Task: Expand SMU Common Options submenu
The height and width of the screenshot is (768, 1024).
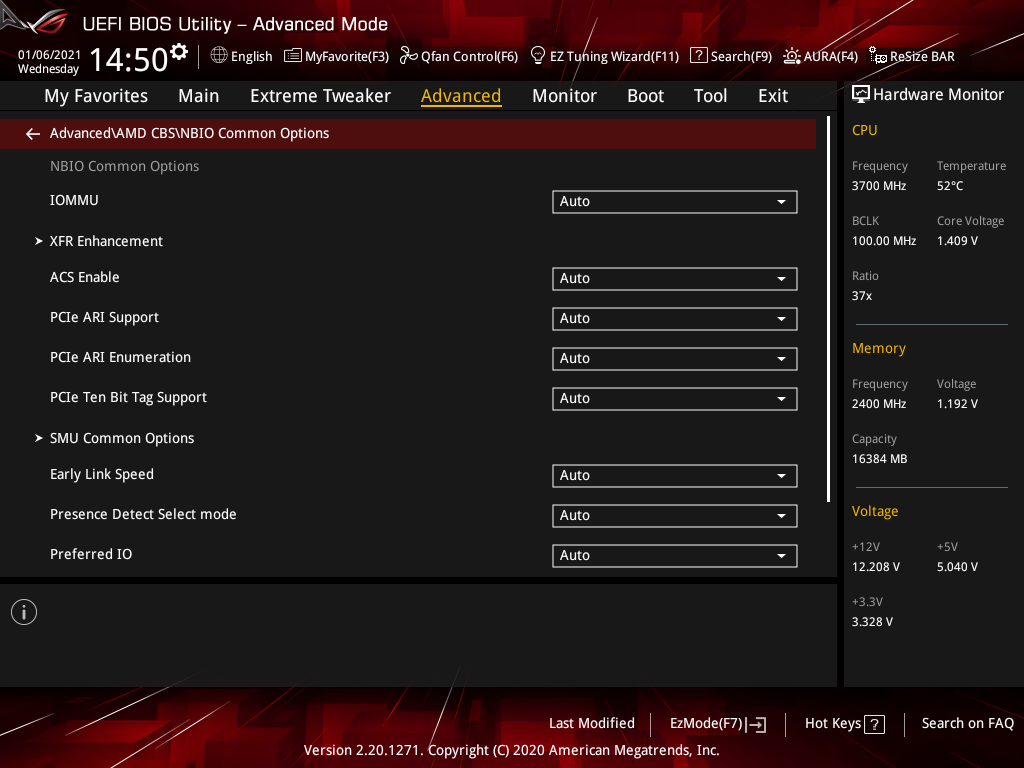Action: (x=121, y=438)
